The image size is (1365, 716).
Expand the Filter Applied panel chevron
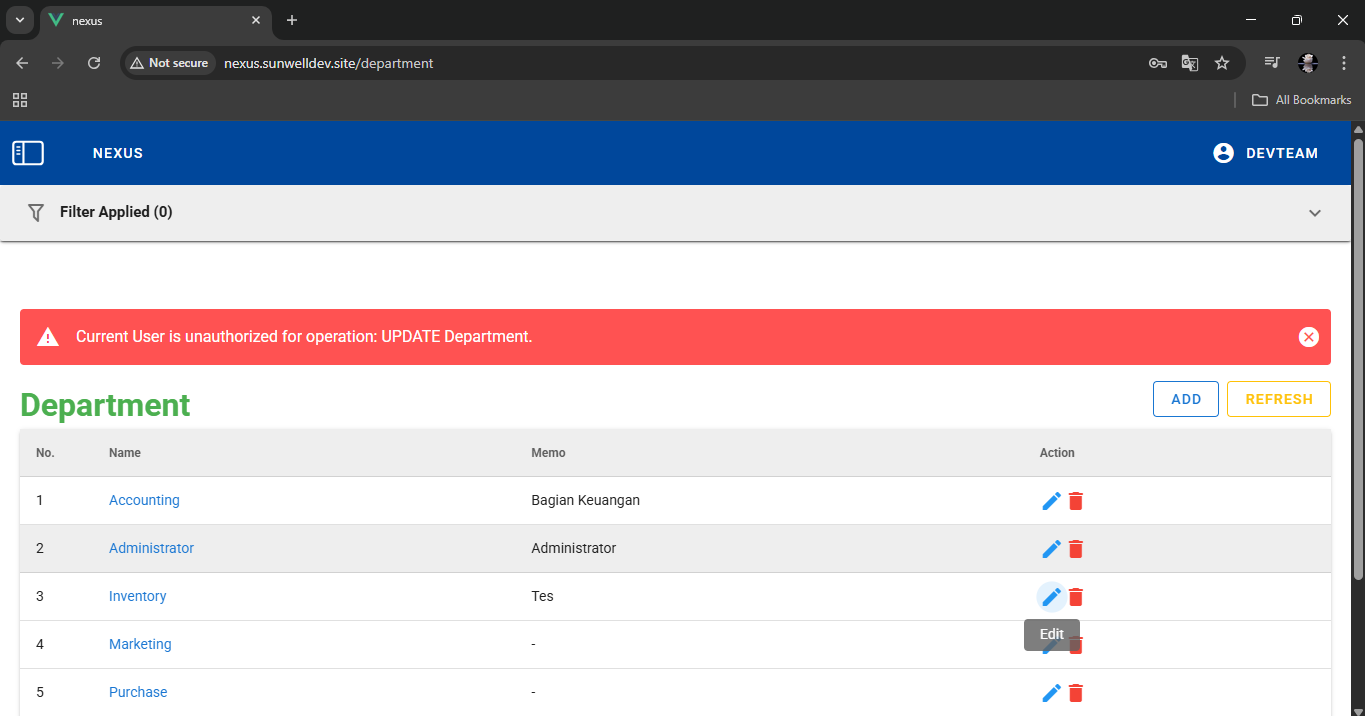pos(1314,213)
